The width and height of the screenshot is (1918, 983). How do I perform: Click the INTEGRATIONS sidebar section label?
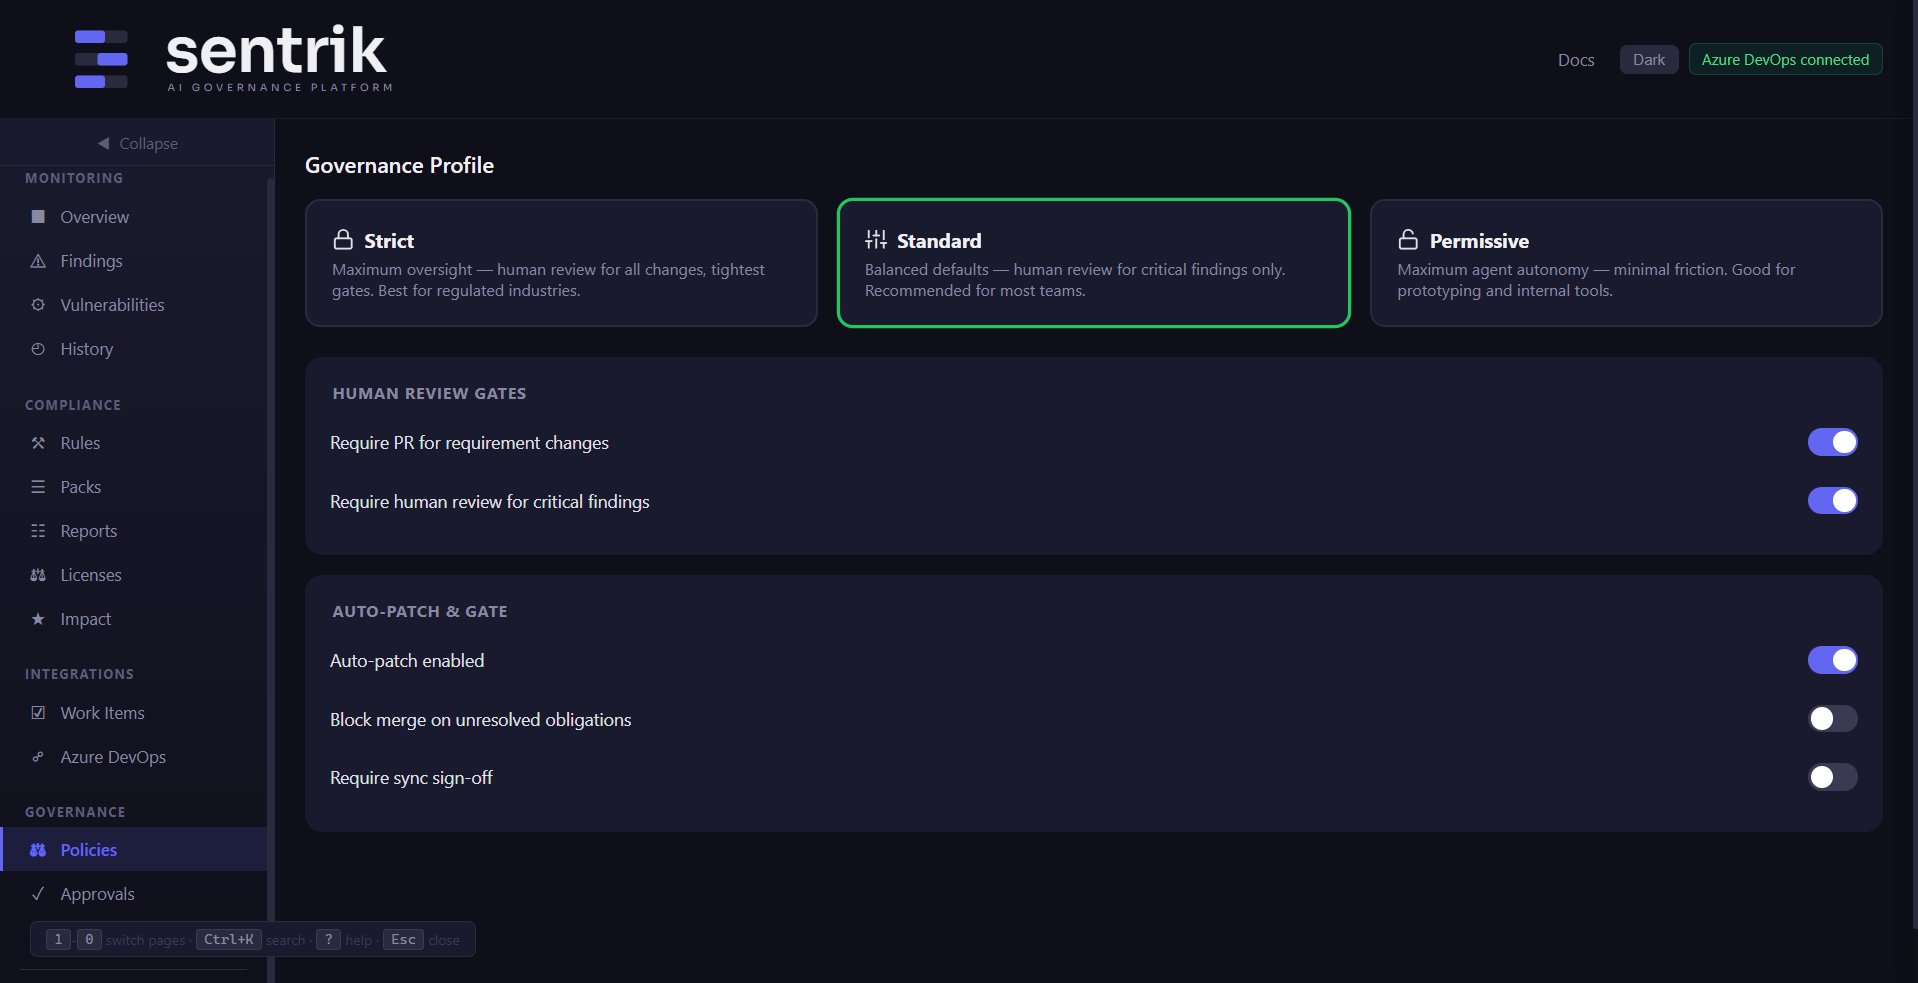79,674
